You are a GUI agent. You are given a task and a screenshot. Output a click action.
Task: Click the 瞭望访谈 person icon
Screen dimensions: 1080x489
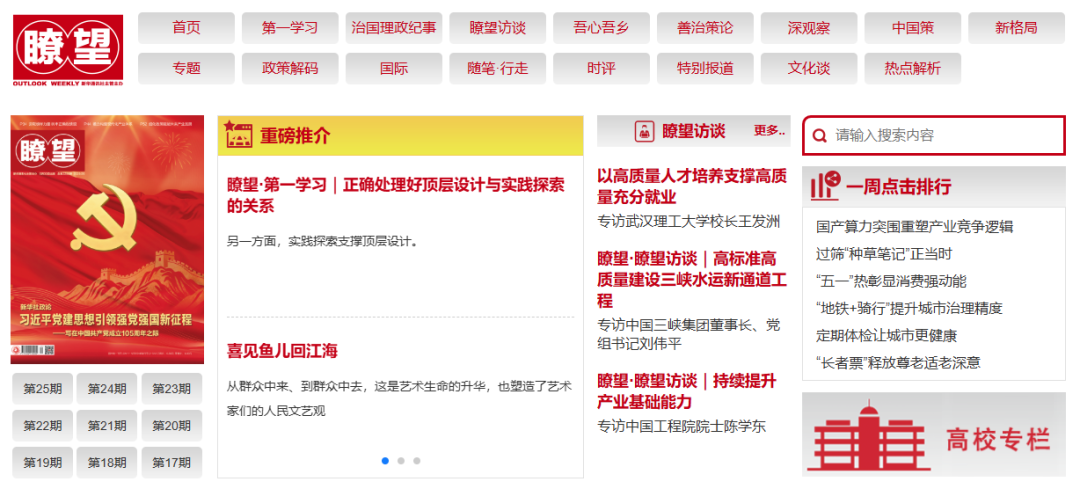pyautogui.click(x=645, y=132)
